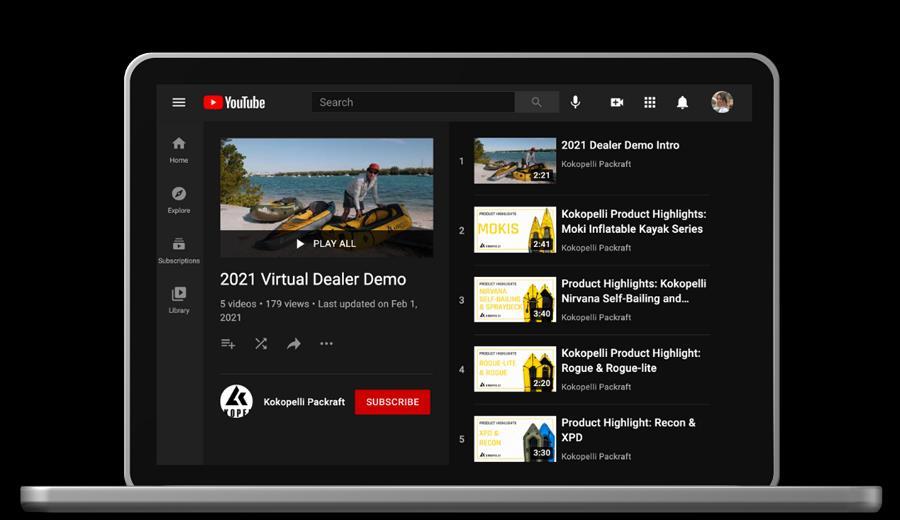Image resolution: width=900 pixels, height=520 pixels.
Task: Click Kokopelli Packraft under Moki Kayak video
Action: 596,248
